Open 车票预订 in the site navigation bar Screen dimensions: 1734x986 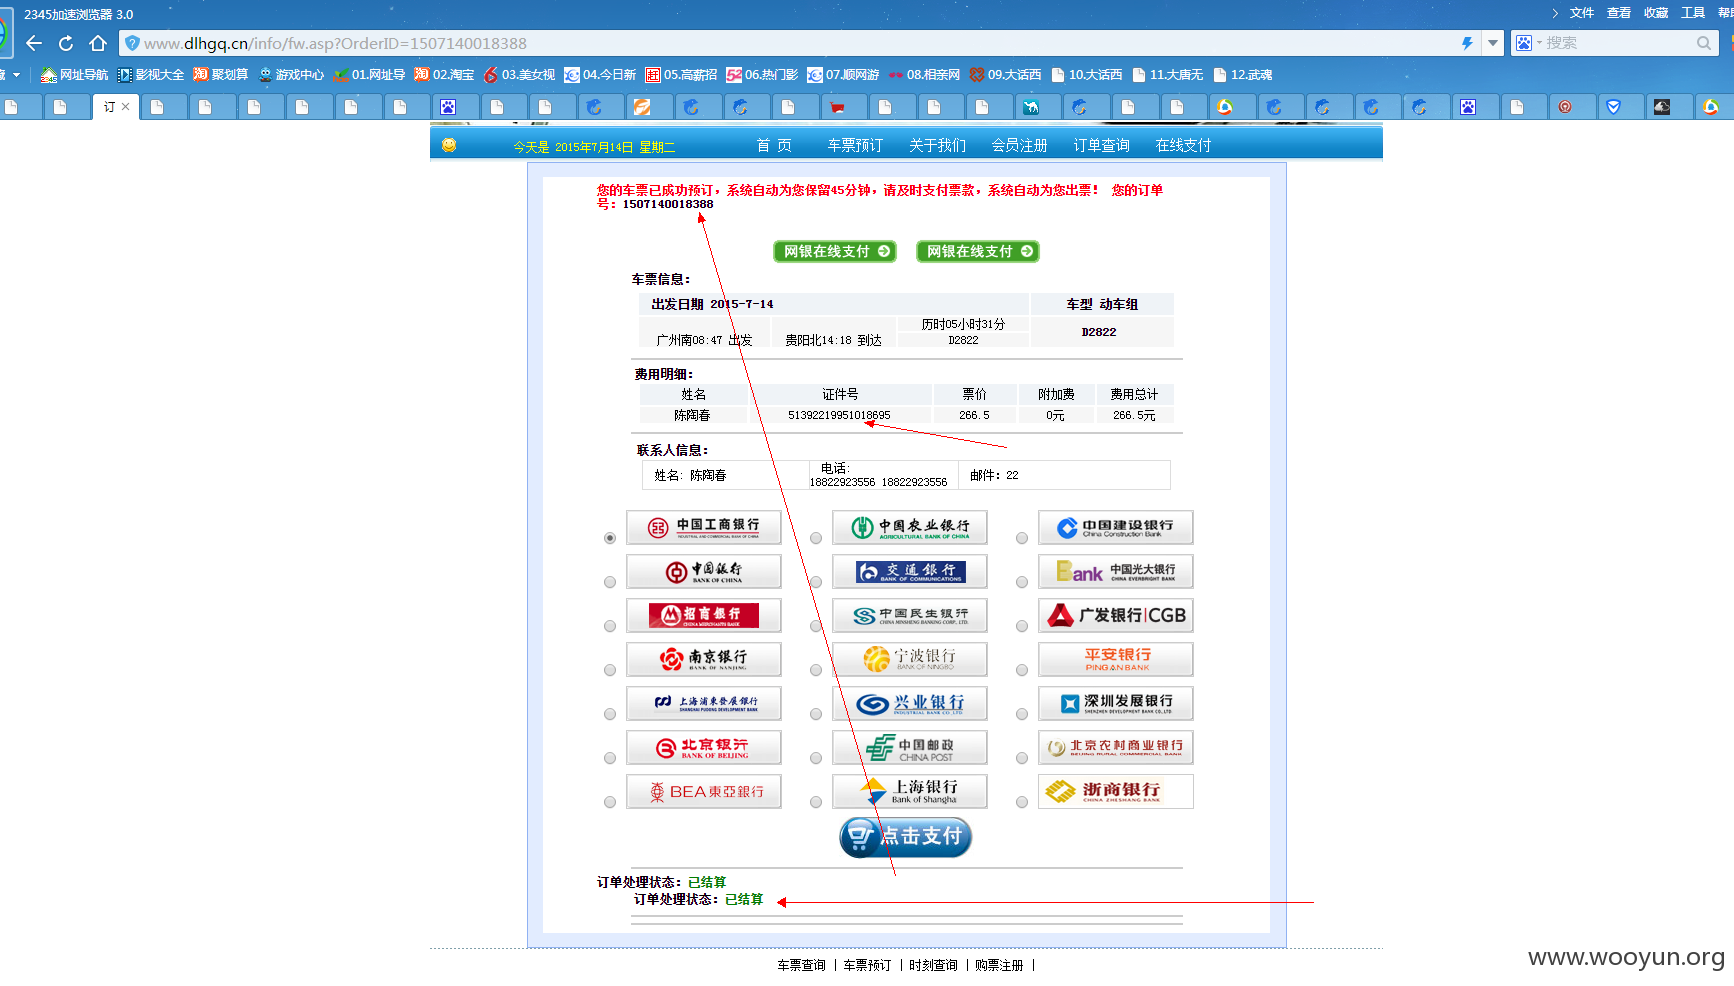tap(855, 146)
